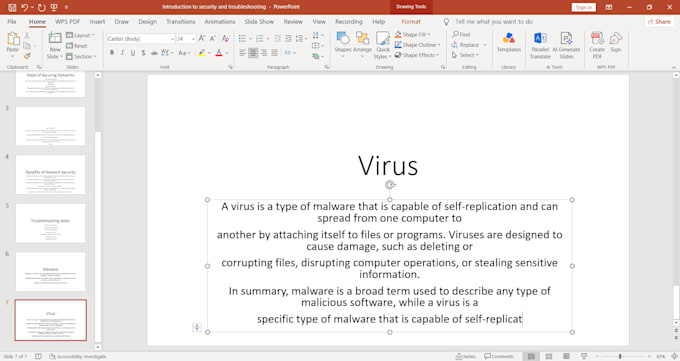Open Quick Styles gallery
Screen dimensions: 680x361
pos(382,45)
